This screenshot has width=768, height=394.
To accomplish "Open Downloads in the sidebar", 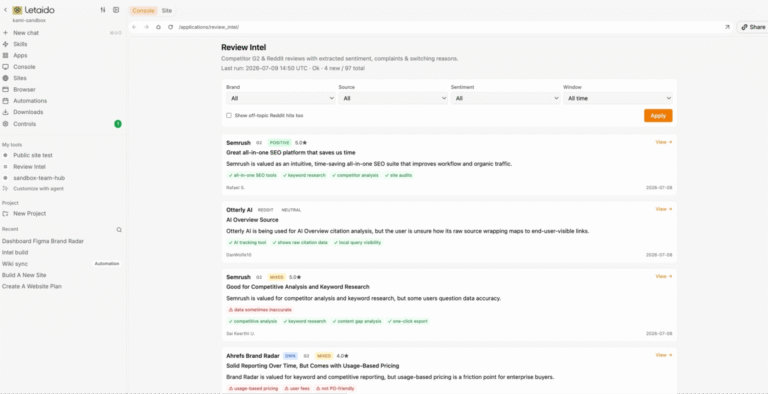I will click(x=28, y=112).
